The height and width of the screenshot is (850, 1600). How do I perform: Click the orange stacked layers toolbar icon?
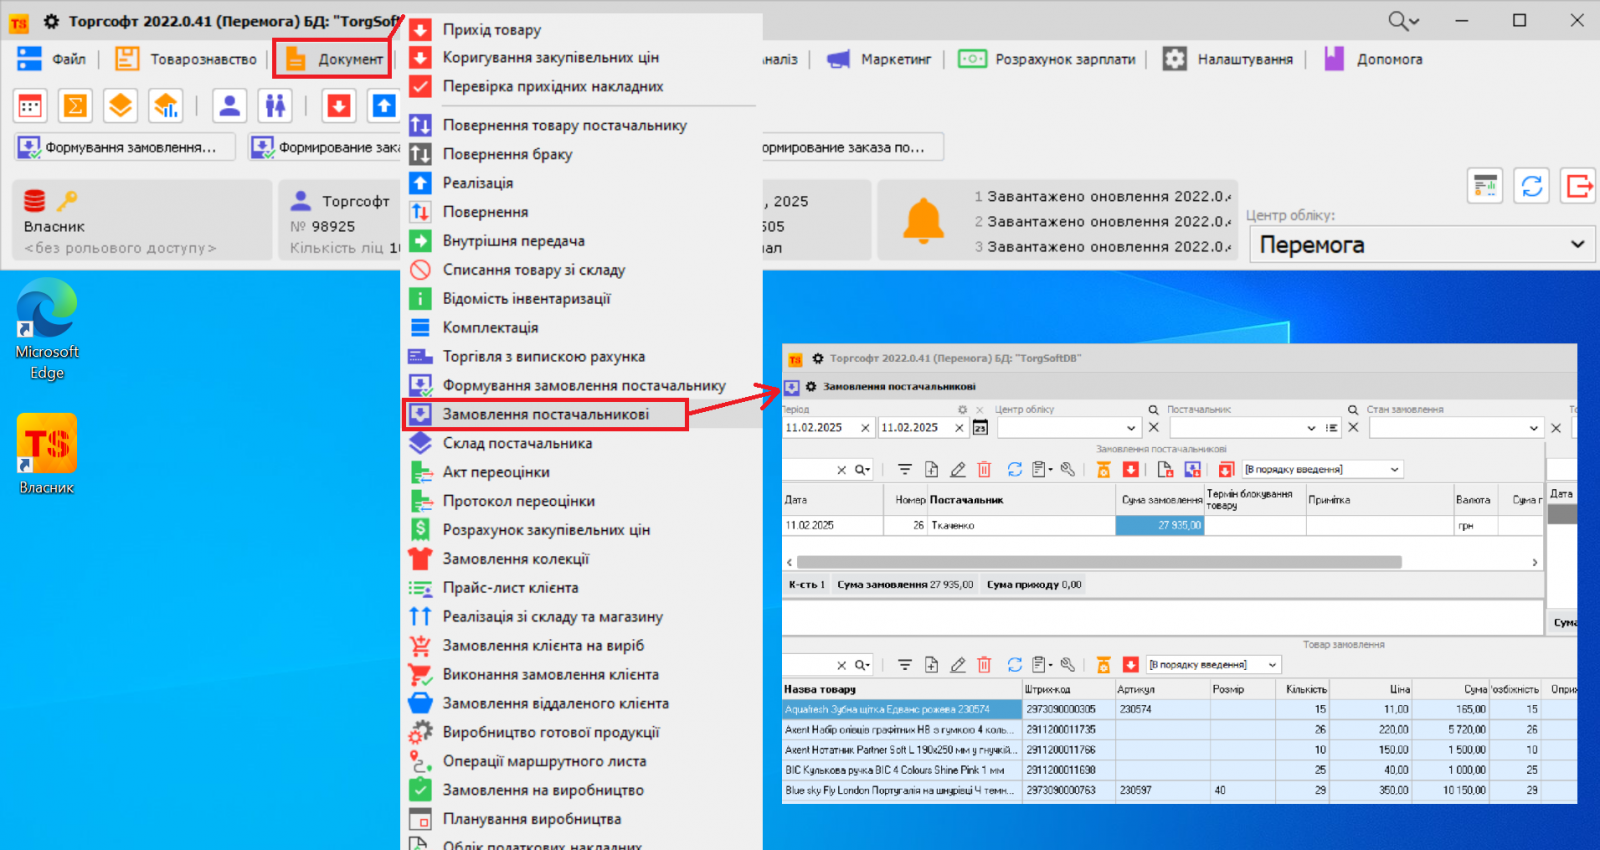120,105
